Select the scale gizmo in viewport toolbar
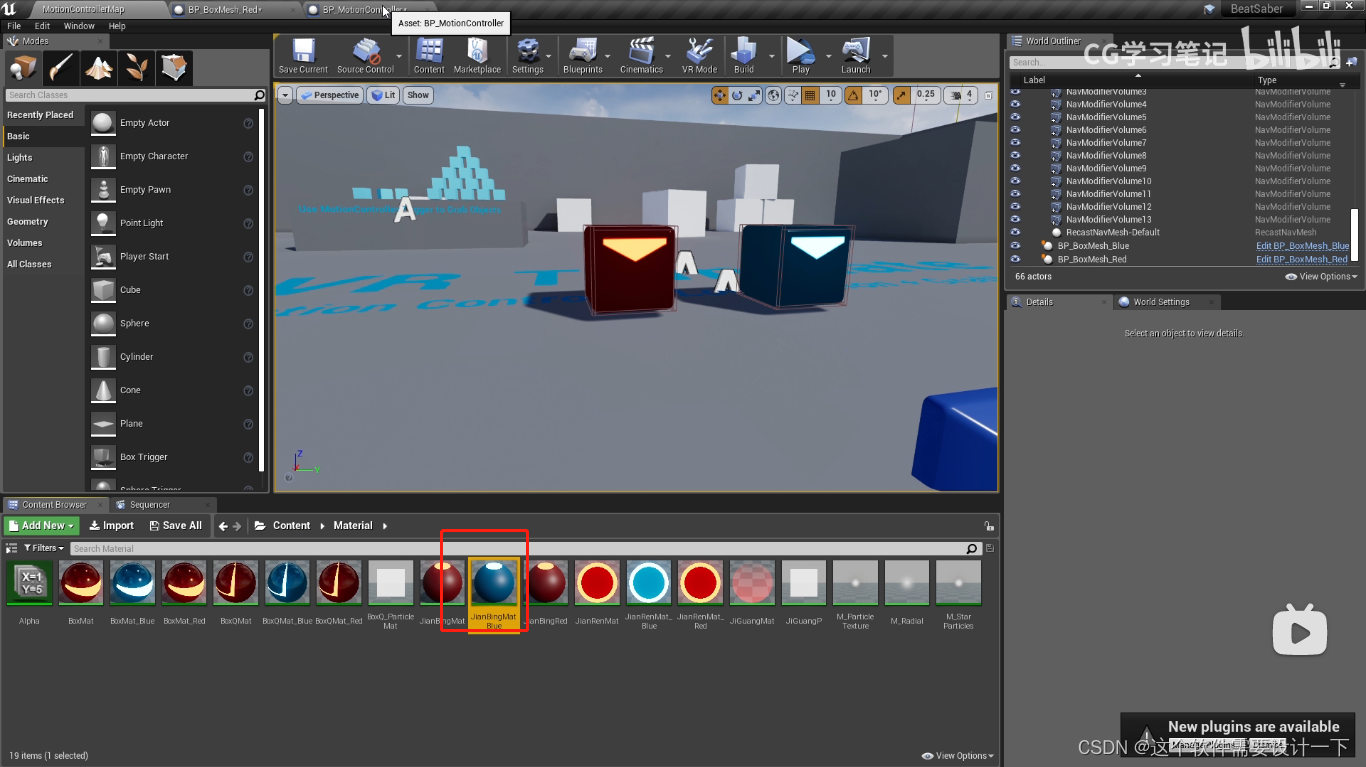 (755, 95)
